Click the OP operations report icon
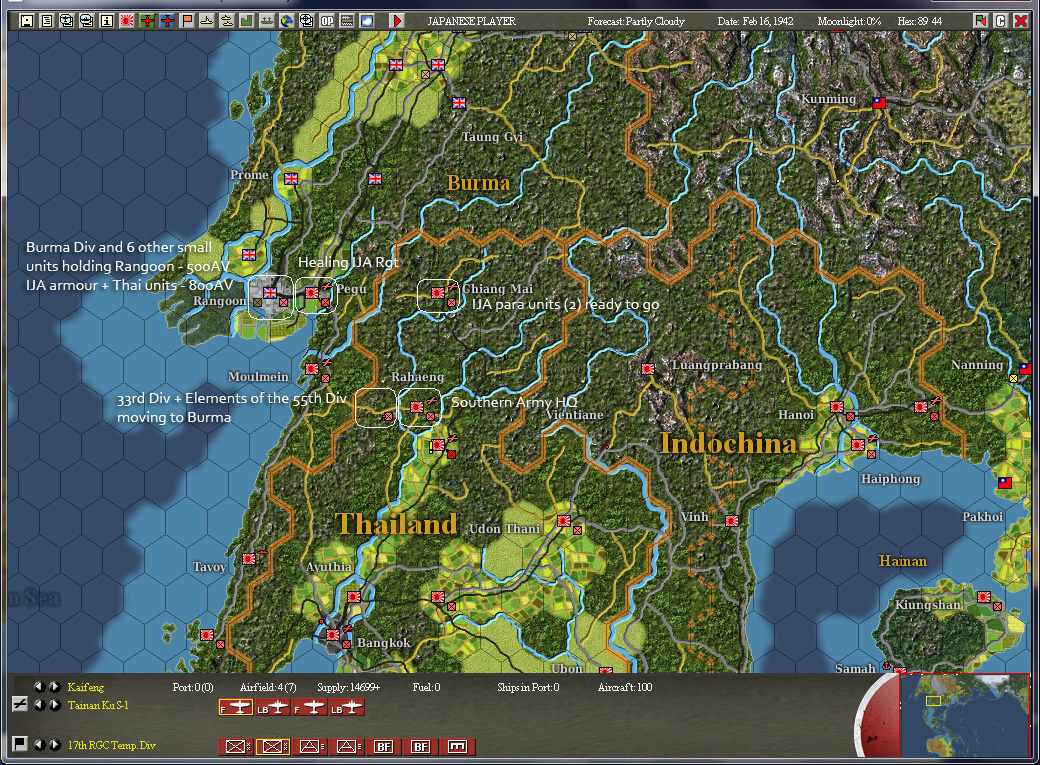Viewport: 1040px width, 765px height. click(327, 21)
